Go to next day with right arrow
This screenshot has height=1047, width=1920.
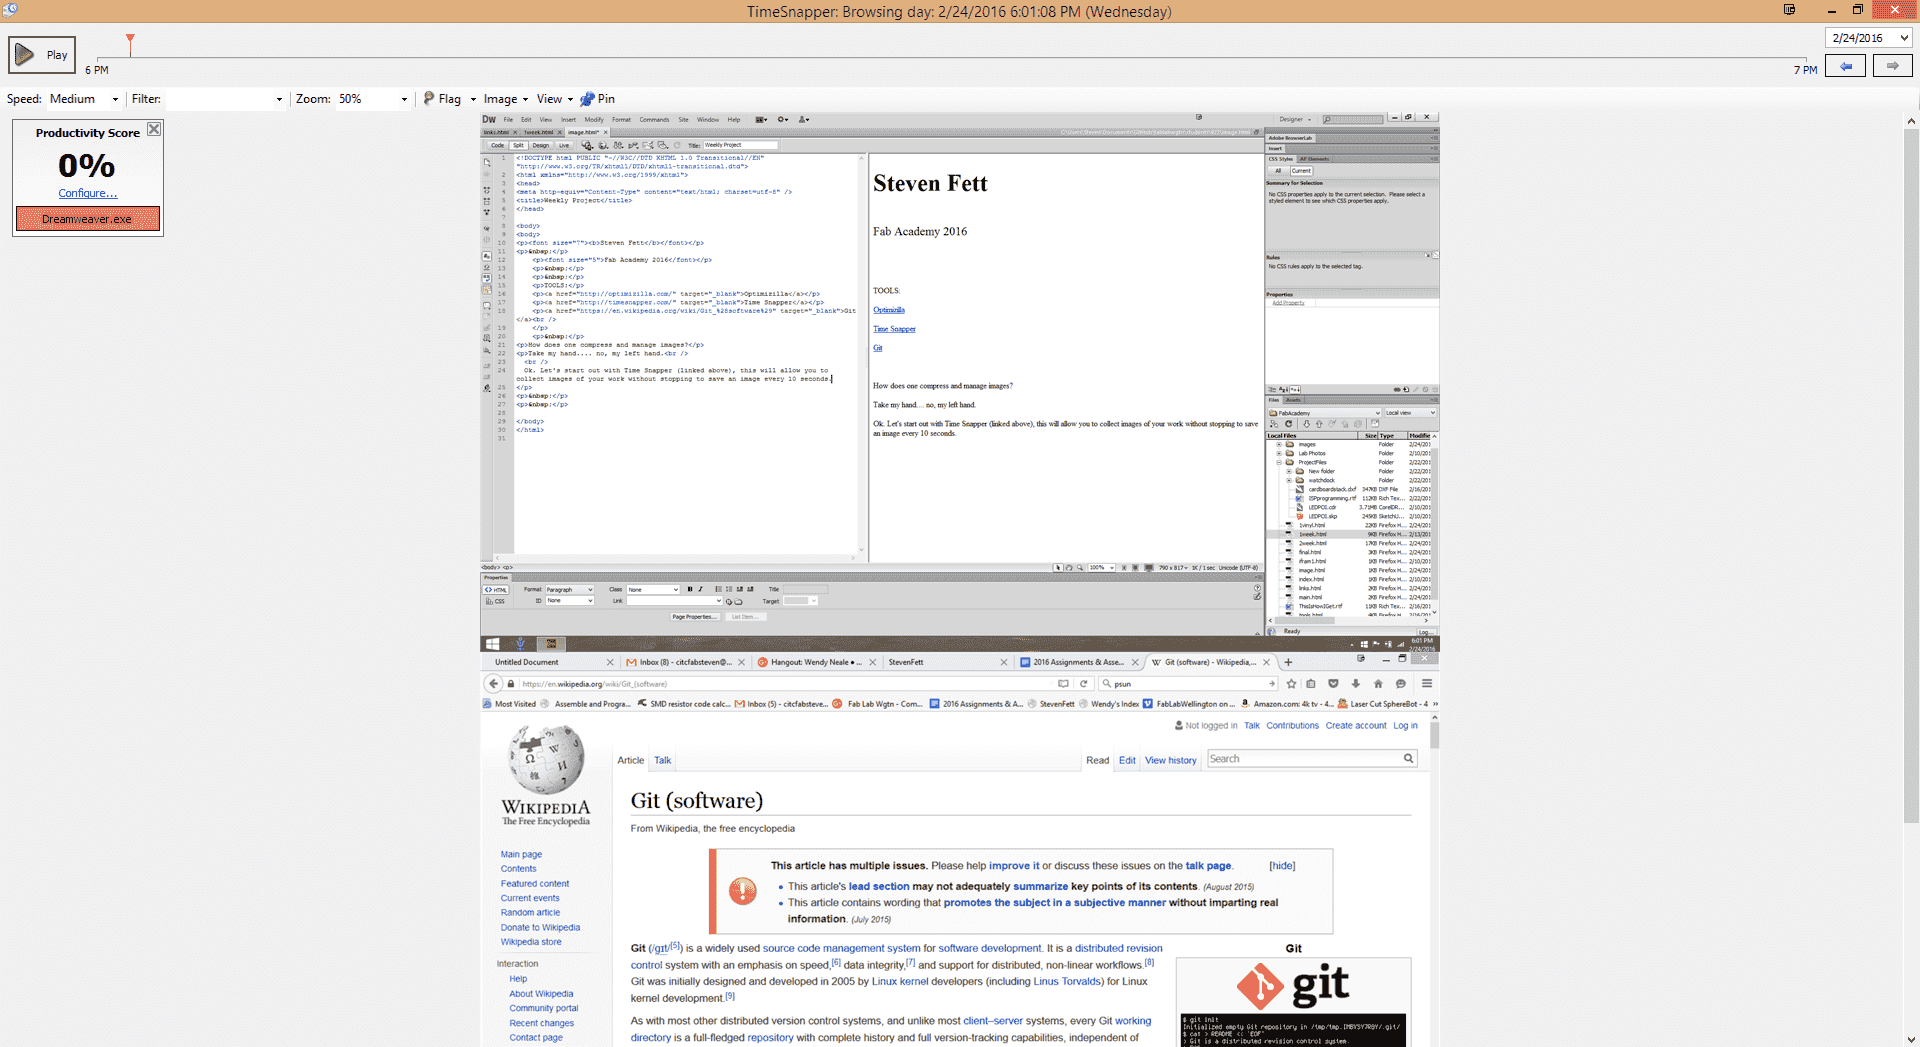[1892, 66]
